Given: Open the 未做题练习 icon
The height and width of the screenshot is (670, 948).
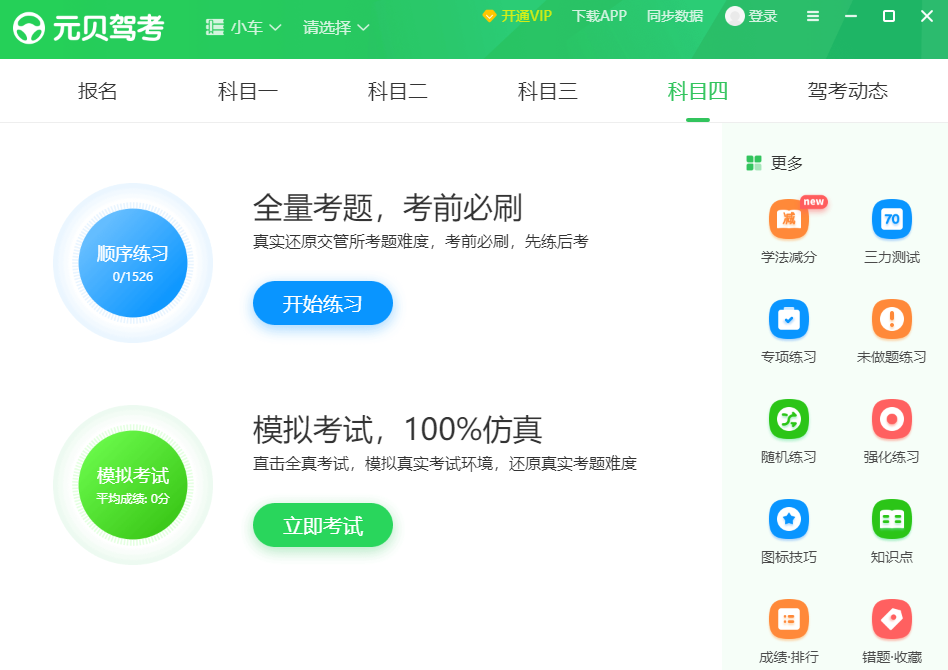Looking at the screenshot, I should (891, 319).
